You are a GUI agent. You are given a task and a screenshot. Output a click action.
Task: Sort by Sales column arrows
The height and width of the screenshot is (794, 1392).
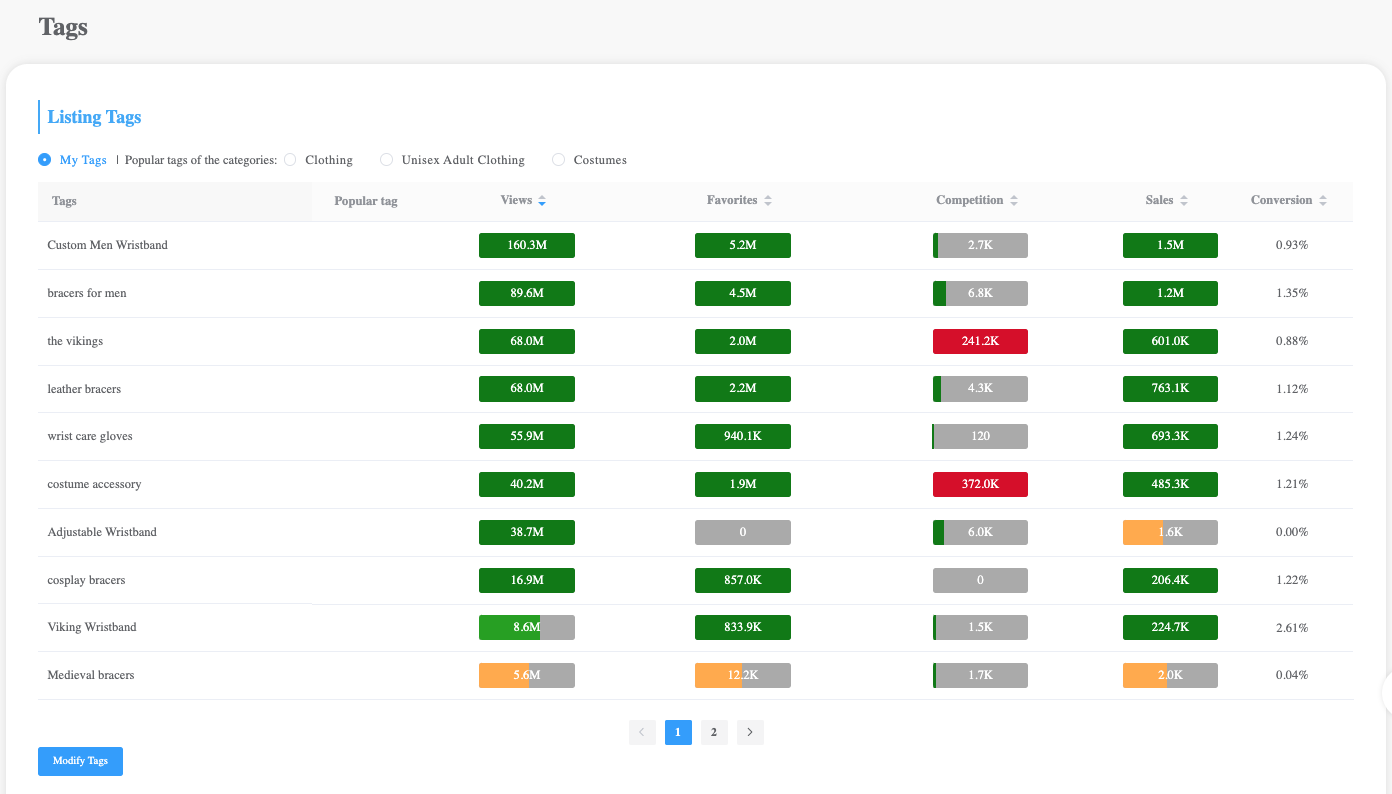tap(1184, 201)
